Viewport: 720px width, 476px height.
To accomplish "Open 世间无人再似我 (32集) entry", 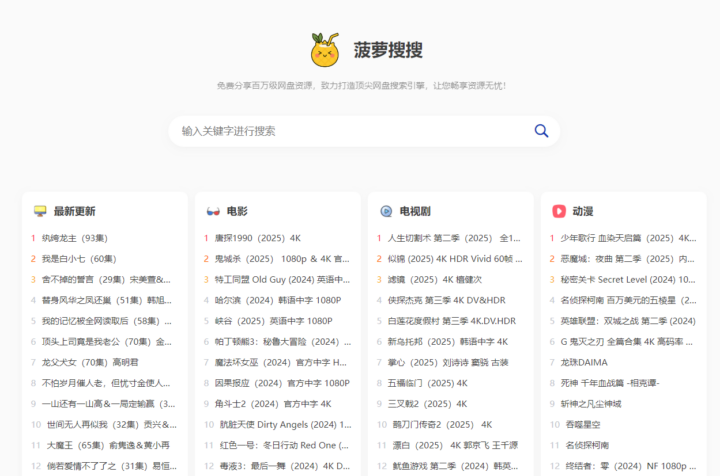I will (112, 425).
